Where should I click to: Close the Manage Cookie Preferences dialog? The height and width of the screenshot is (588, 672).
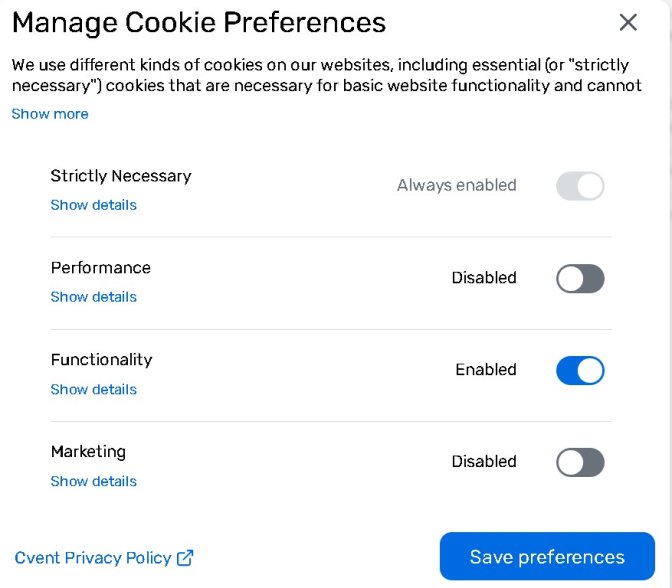click(628, 22)
